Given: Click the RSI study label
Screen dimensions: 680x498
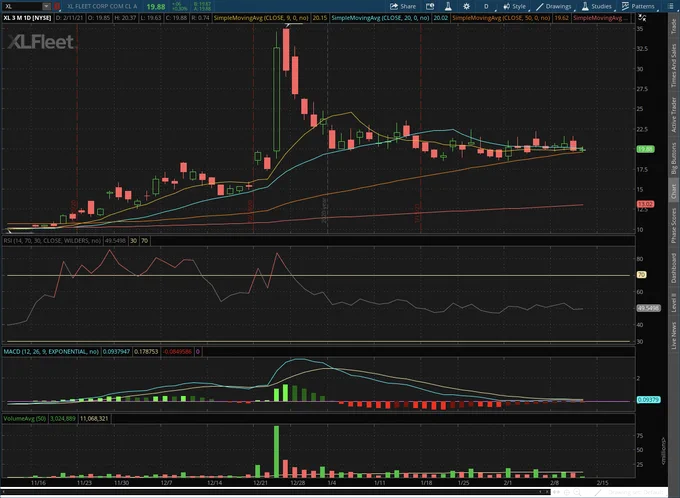Looking at the screenshot, I should coord(52,240).
